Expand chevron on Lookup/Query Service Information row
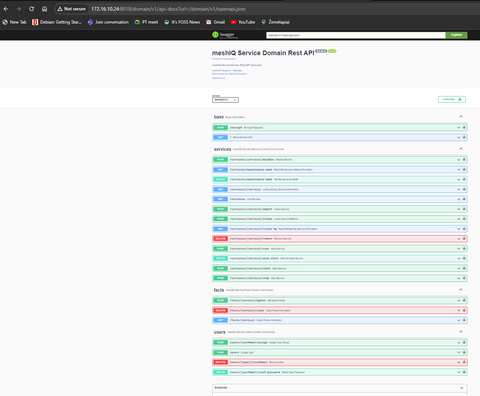Image resolution: width=480 pixels, height=396 pixels. [459, 189]
